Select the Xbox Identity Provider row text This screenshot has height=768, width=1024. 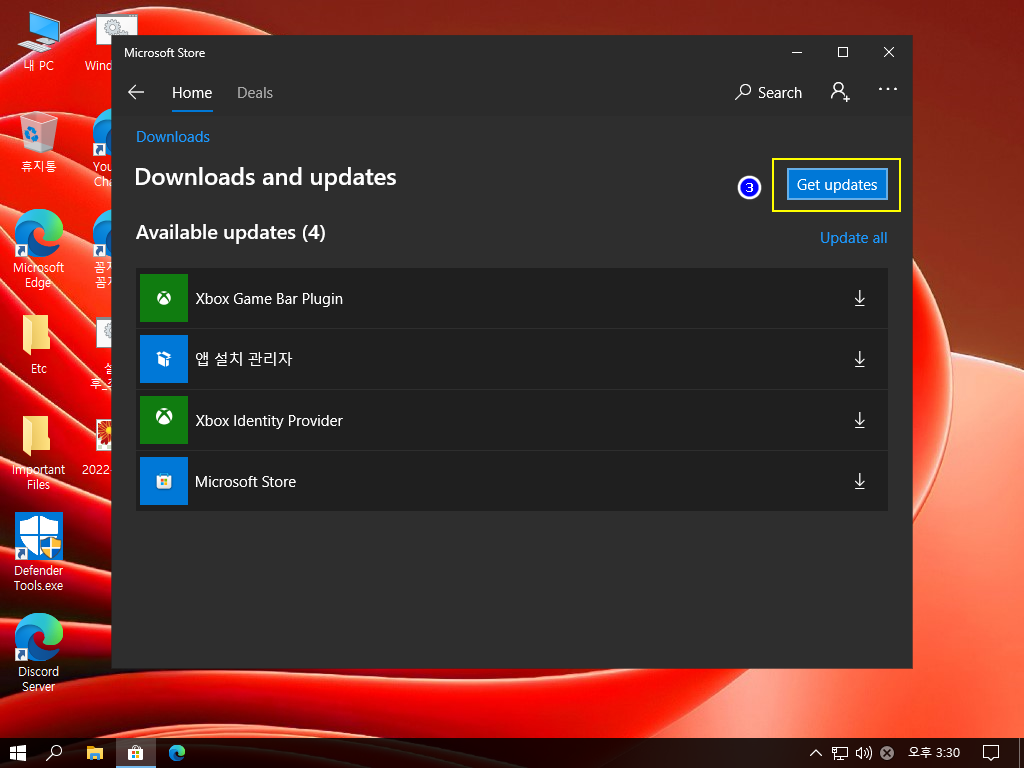click(x=269, y=421)
